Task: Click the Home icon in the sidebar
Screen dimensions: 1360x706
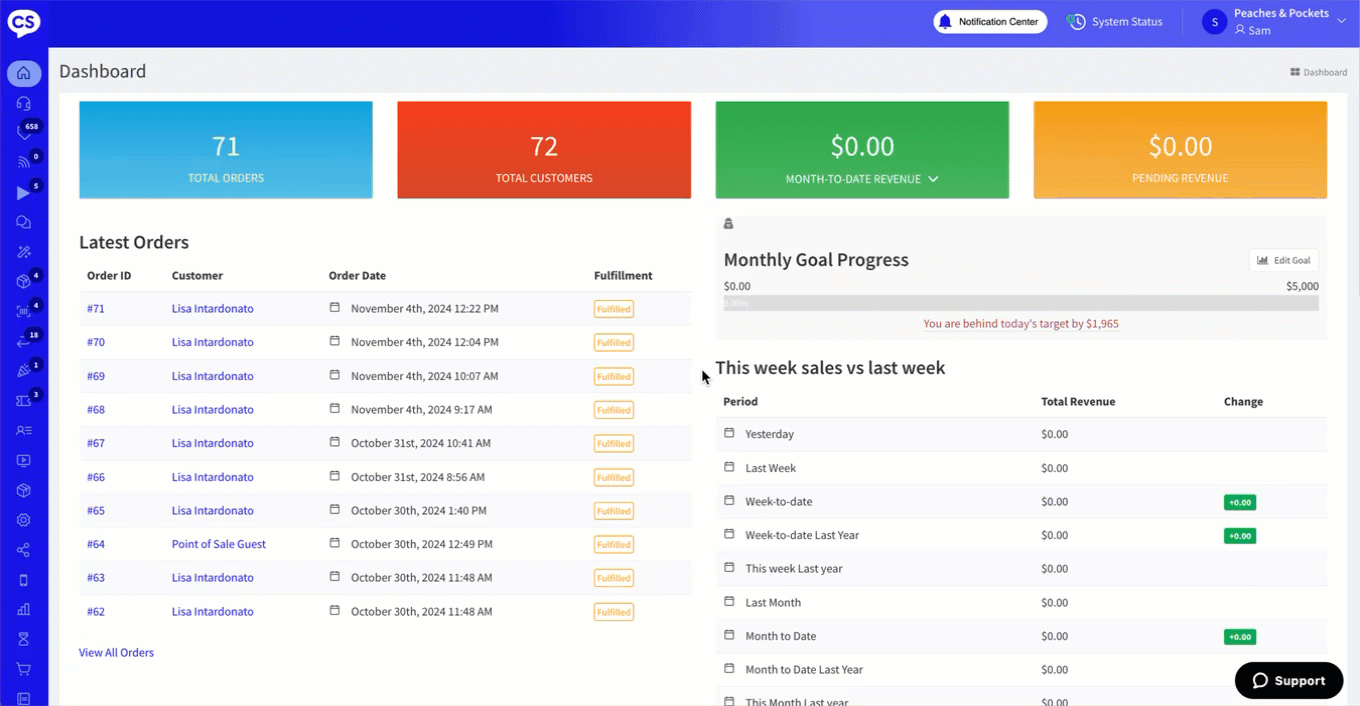Action: [x=24, y=73]
